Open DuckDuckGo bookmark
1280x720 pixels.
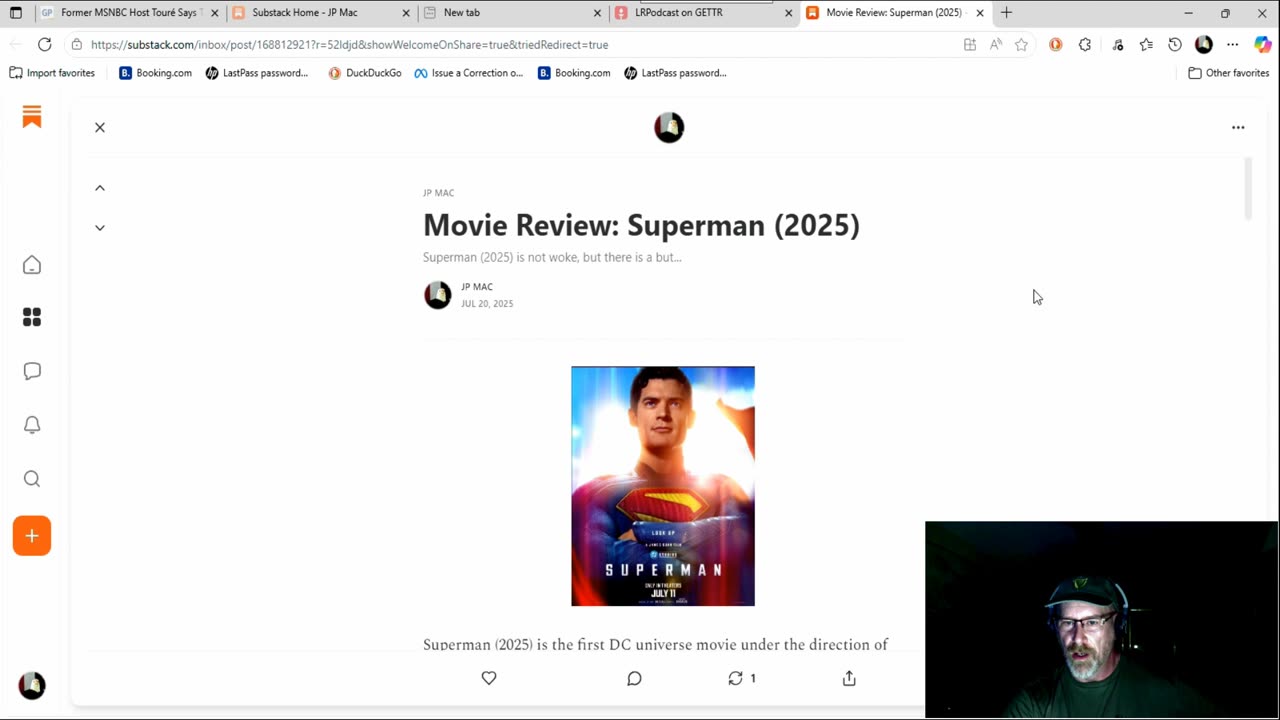365,73
